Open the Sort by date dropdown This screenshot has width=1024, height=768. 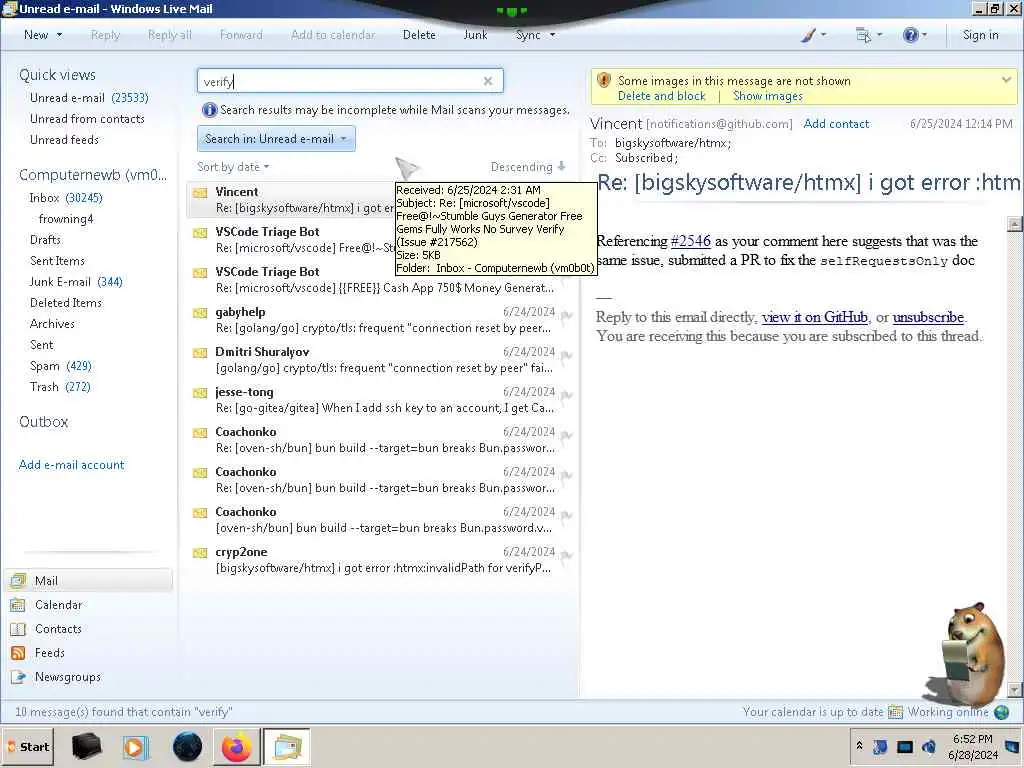click(233, 167)
